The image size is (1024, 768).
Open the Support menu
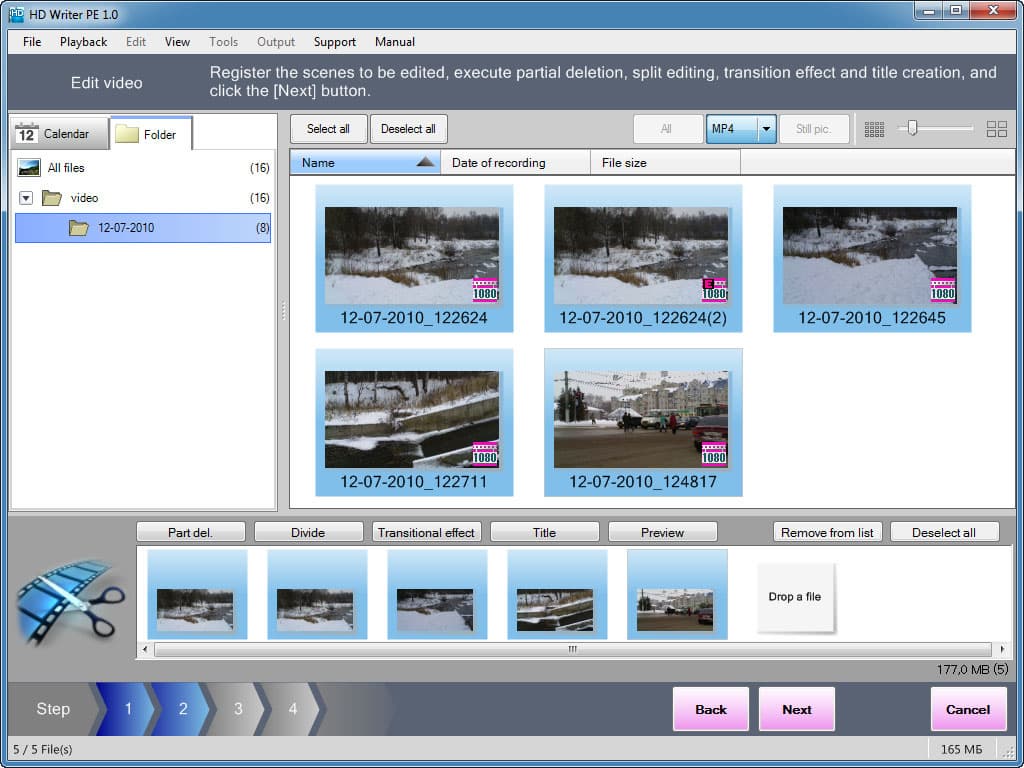pos(334,42)
